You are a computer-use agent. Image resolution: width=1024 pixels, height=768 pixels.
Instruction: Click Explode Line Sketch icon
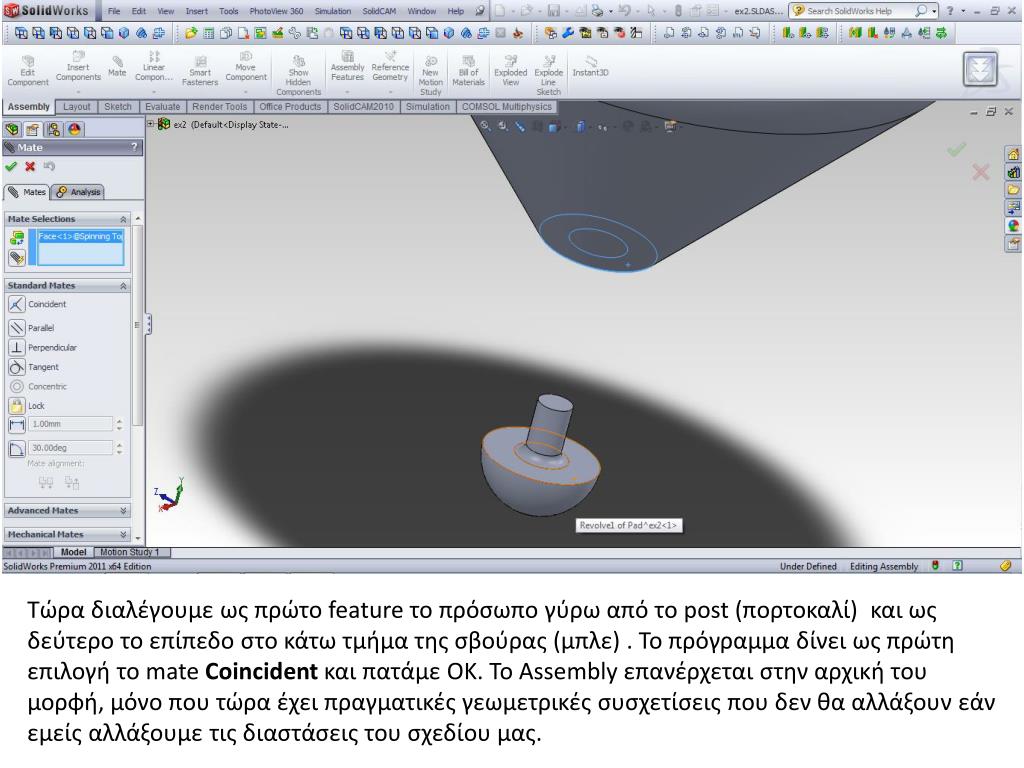click(x=549, y=75)
